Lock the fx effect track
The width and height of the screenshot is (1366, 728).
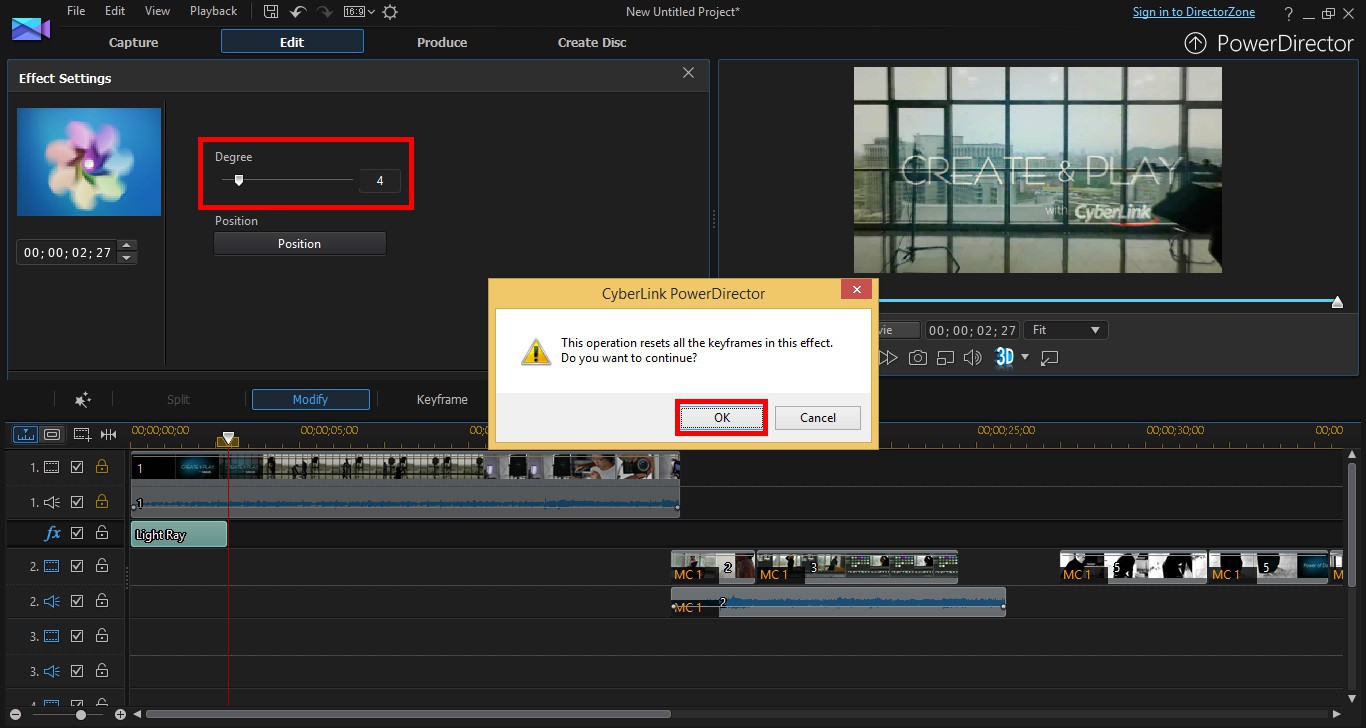[x=102, y=533]
